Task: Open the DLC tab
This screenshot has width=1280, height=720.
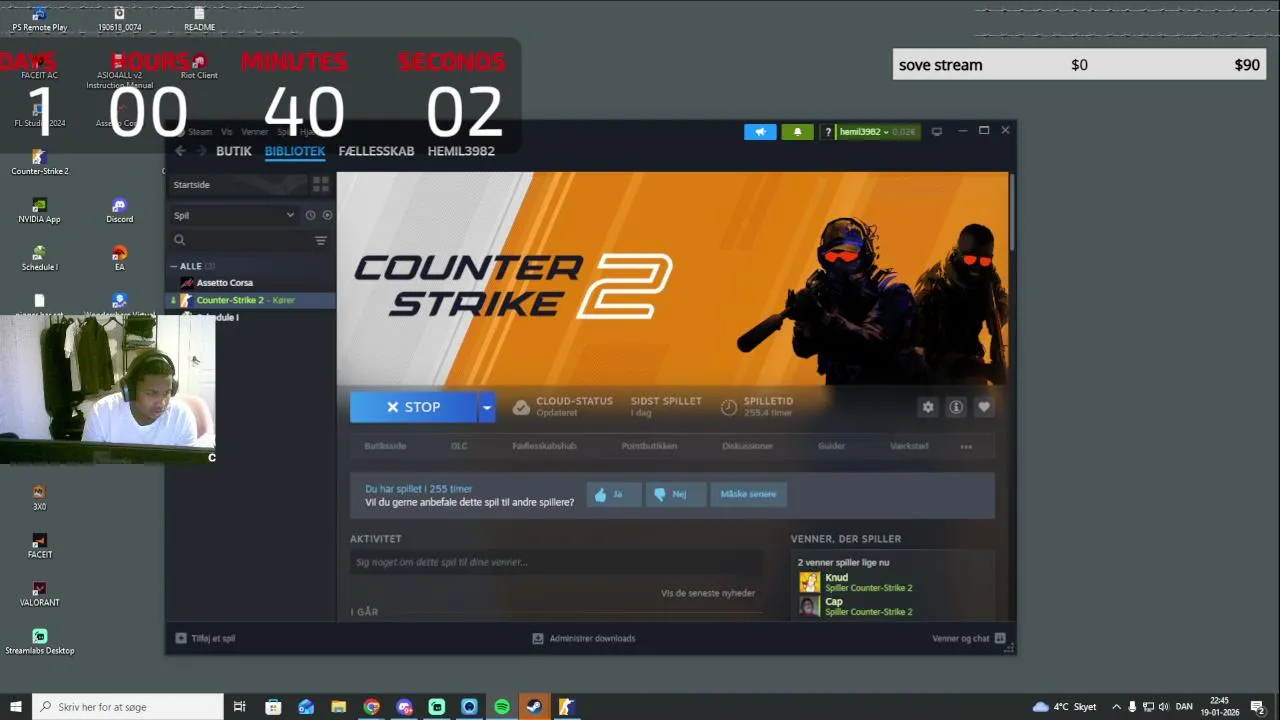Action: (459, 446)
